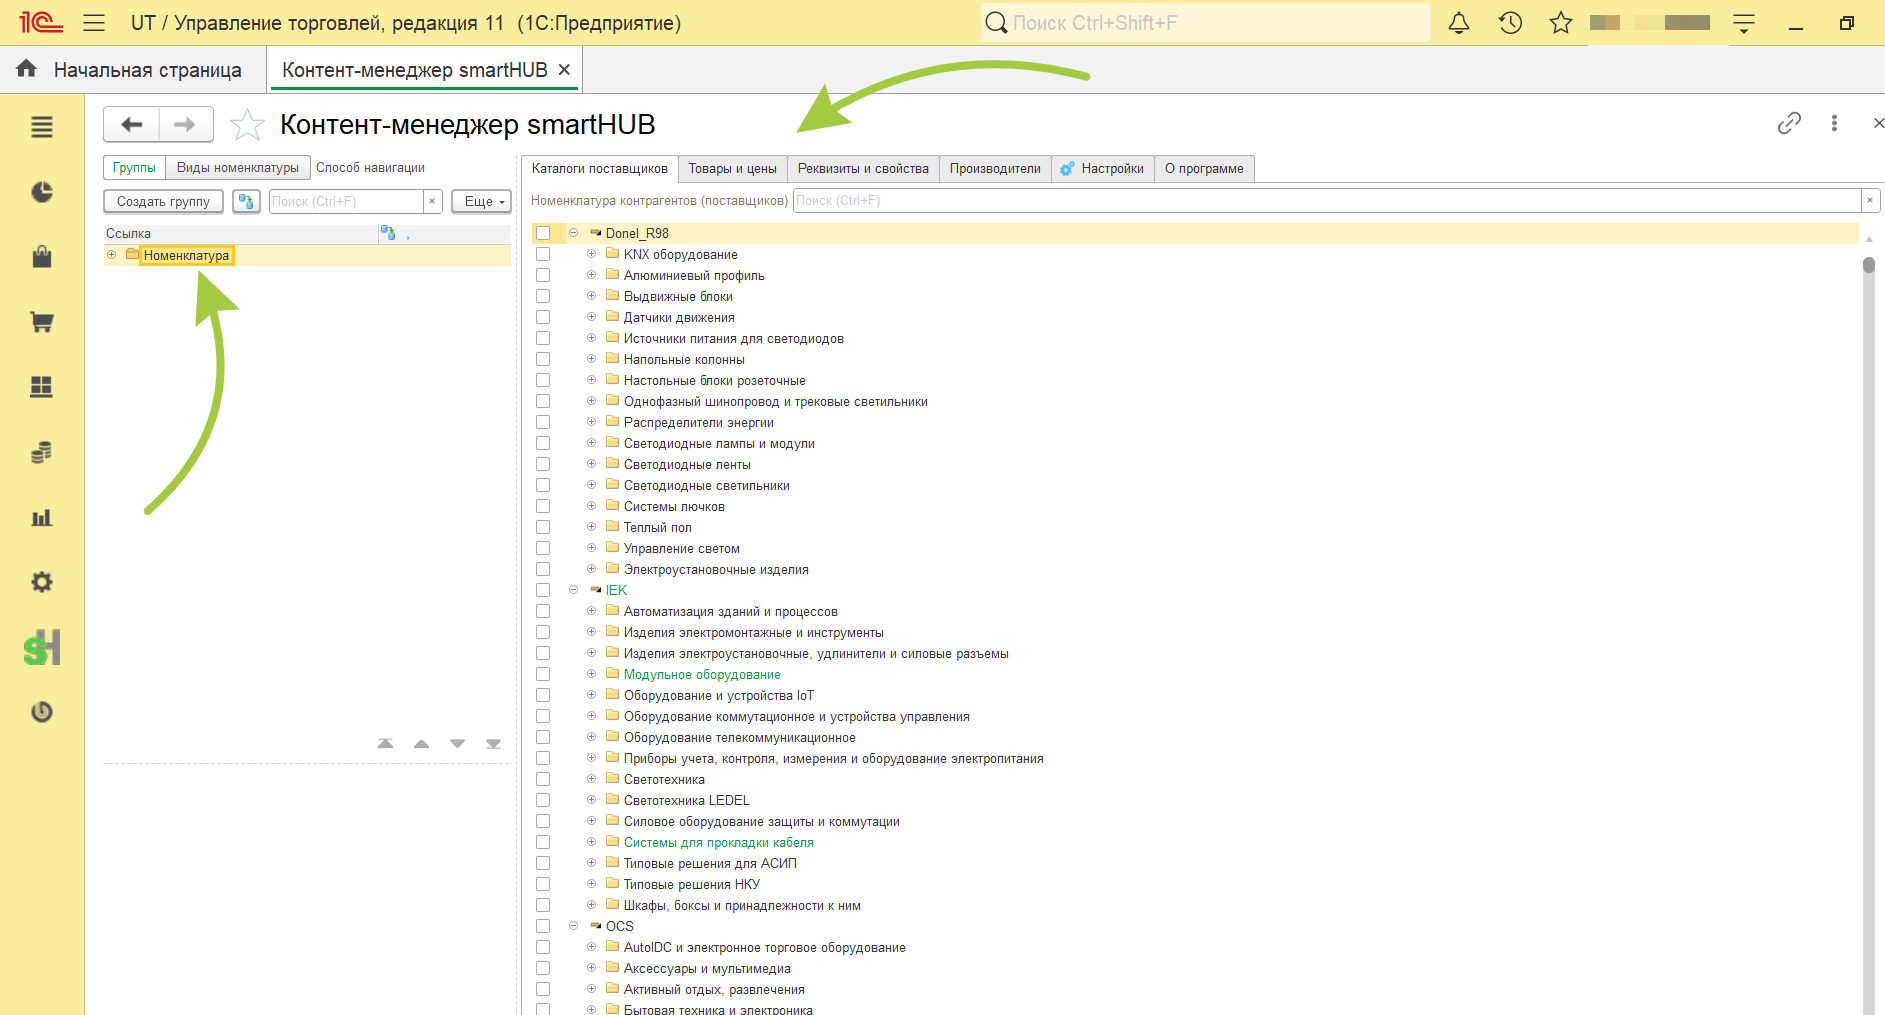Move item down with single down arrow

pos(457,743)
